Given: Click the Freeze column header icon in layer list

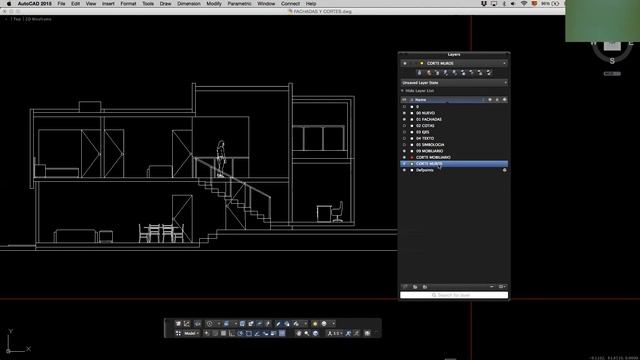Looking at the screenshot, I should [x=490, y=100].
